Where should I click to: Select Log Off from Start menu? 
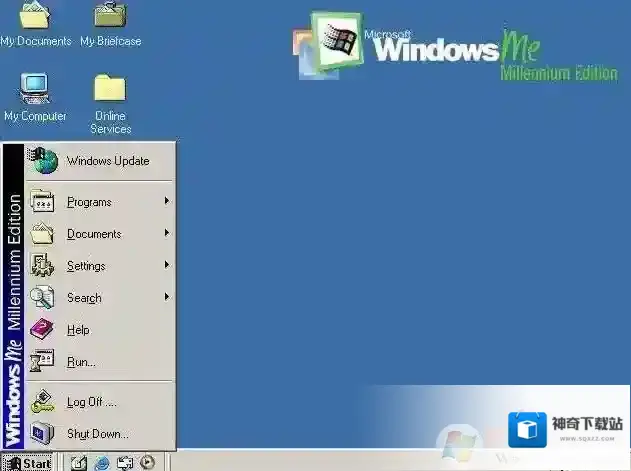pos(91,402)
